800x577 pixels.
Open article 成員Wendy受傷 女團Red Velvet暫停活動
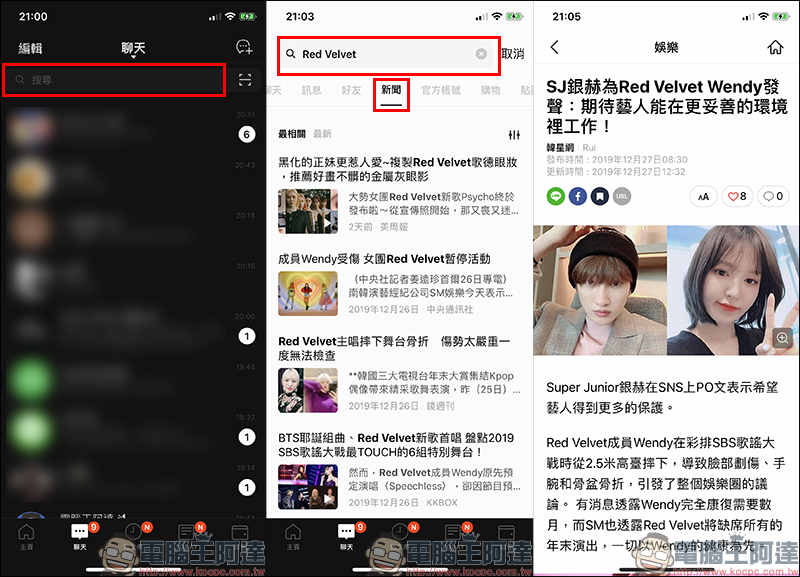click(x=384, y=259)
